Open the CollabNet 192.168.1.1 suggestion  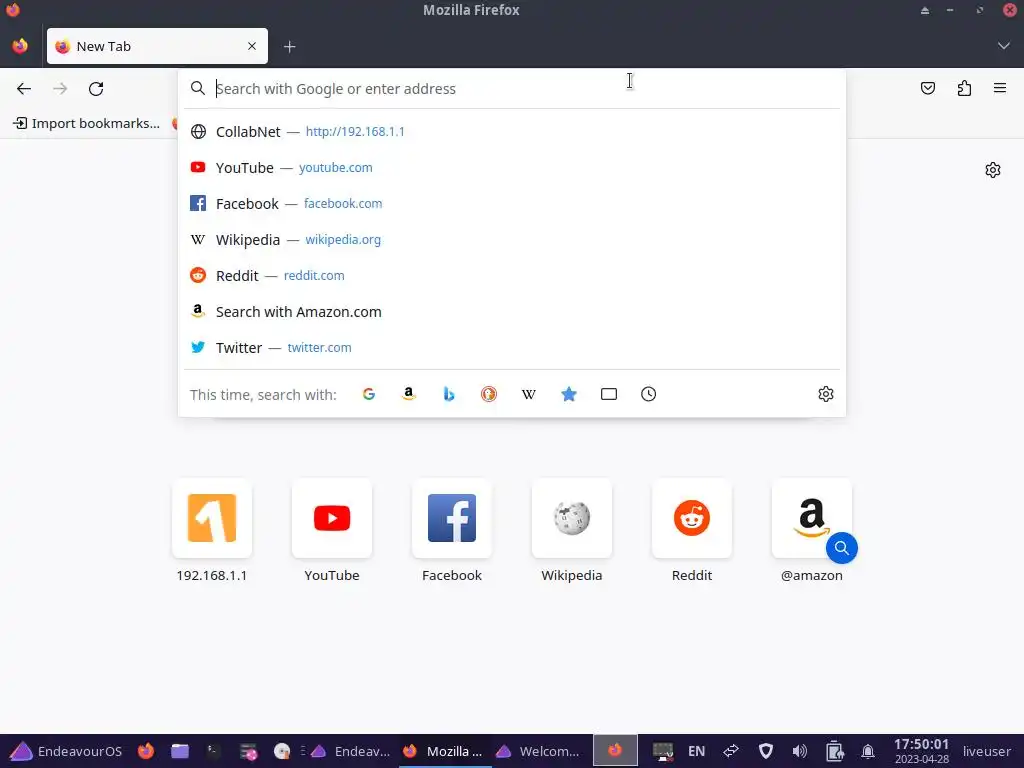512,131
